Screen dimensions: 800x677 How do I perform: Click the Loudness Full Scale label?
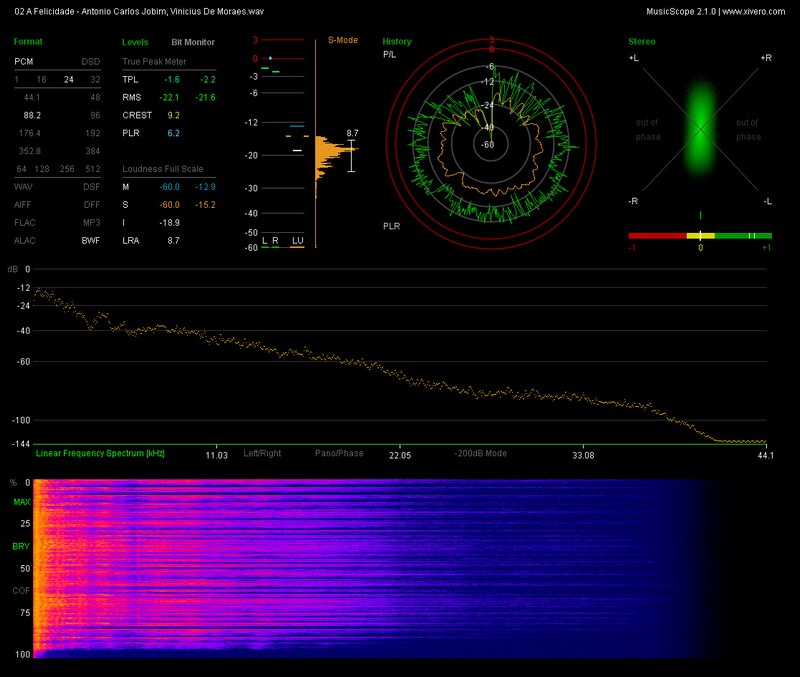point(163,169)
